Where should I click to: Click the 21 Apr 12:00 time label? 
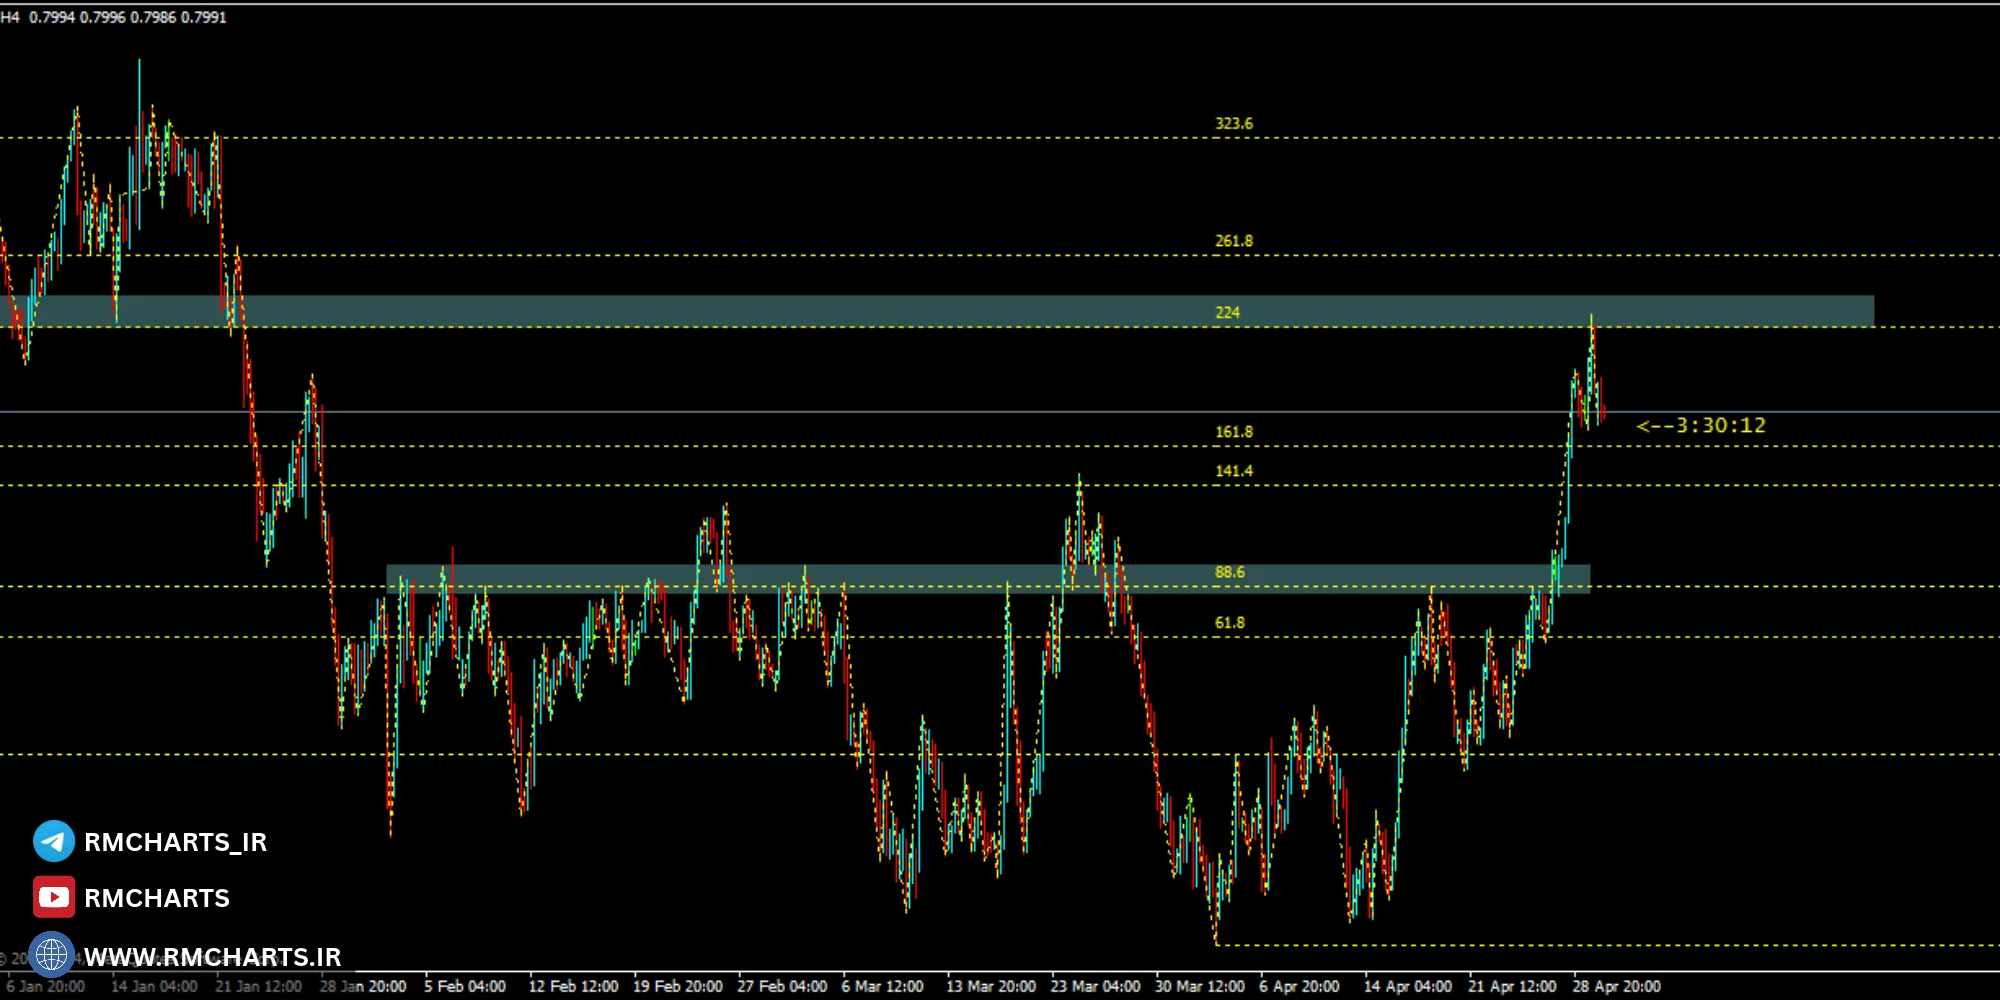tap(1512, 986)
